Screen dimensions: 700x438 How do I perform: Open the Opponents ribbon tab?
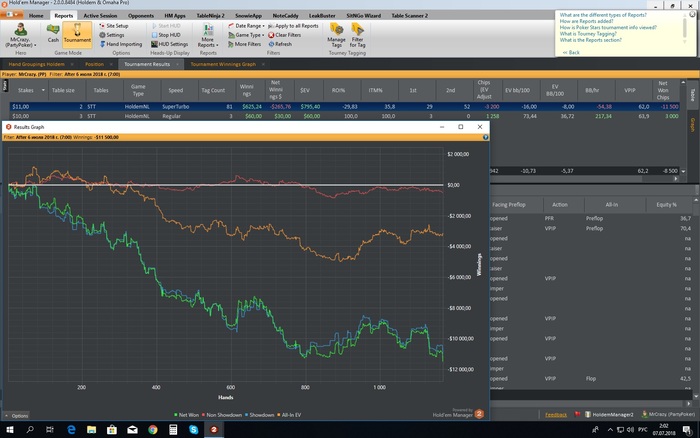tap(141, 15)
